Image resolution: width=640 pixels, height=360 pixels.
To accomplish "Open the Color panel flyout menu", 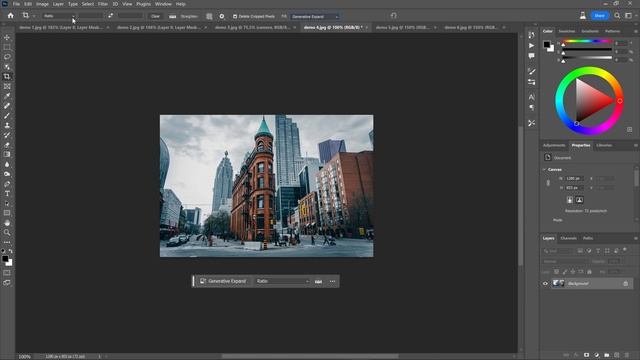I will pos(636,31).
